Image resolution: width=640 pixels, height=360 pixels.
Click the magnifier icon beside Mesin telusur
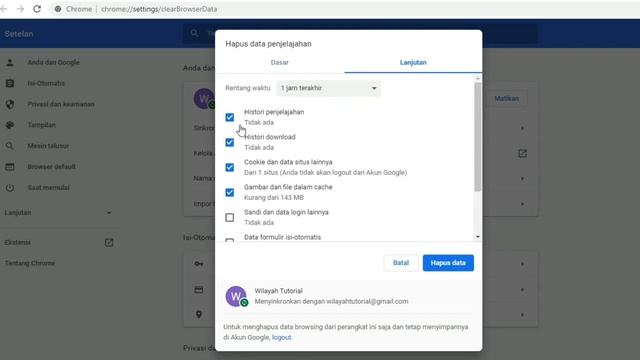tap(10, 146)
